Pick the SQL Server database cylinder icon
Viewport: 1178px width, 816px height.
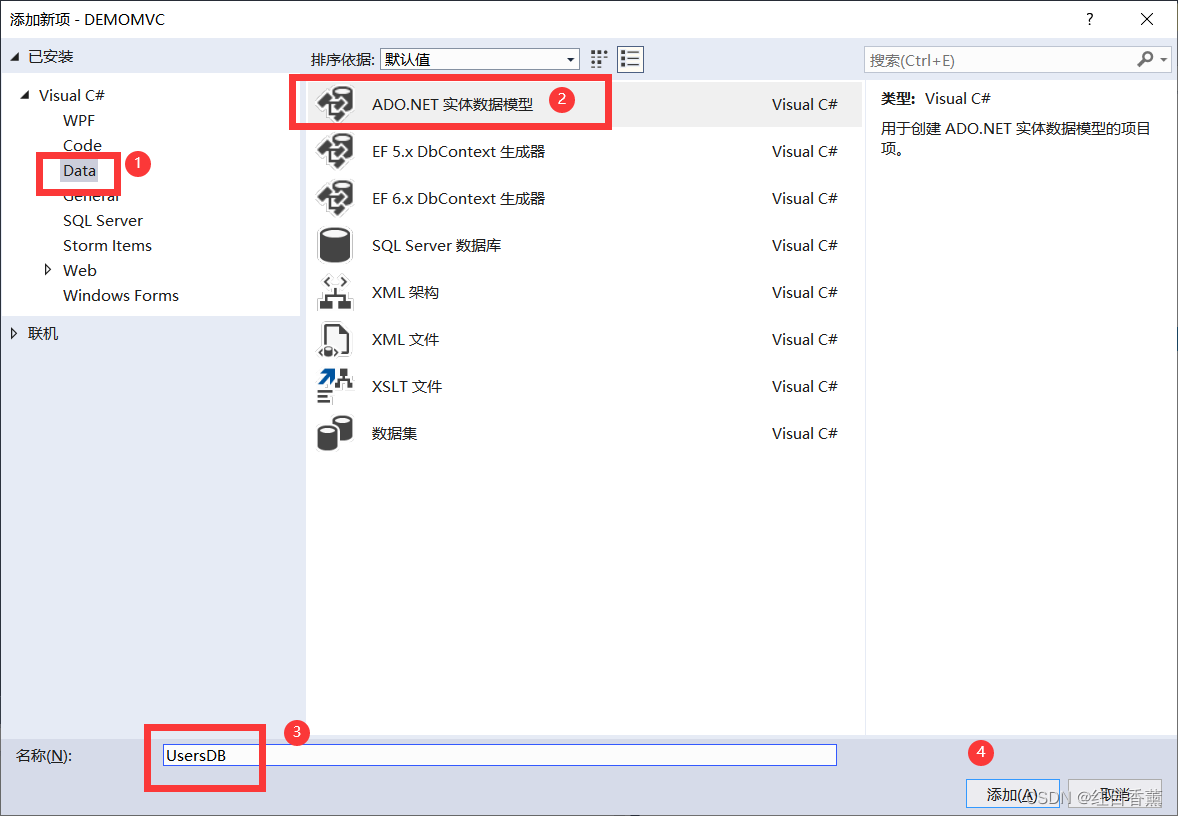335,245
